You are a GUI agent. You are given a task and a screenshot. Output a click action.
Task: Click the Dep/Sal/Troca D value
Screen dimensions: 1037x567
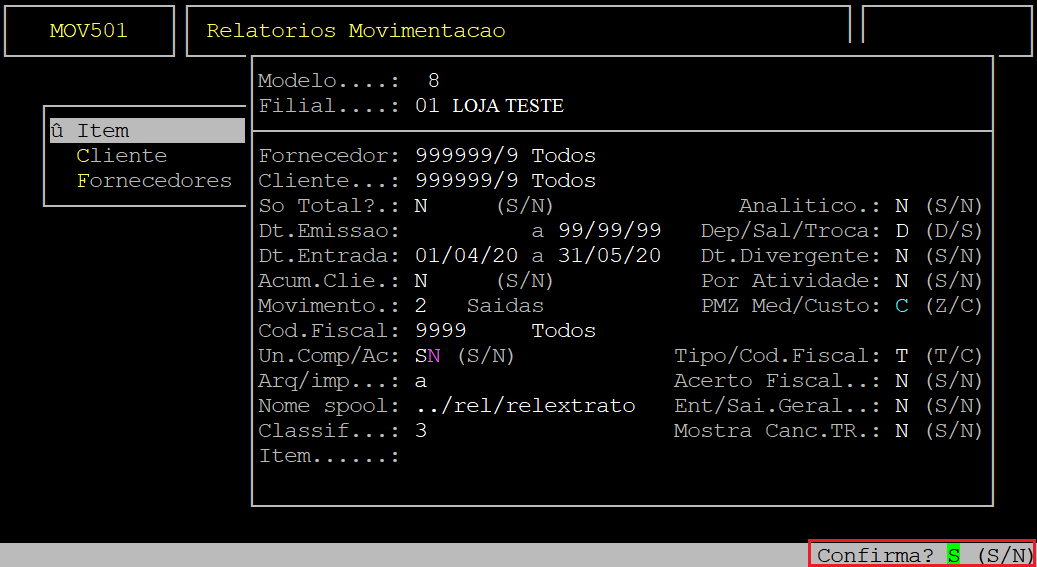[901, 231]
